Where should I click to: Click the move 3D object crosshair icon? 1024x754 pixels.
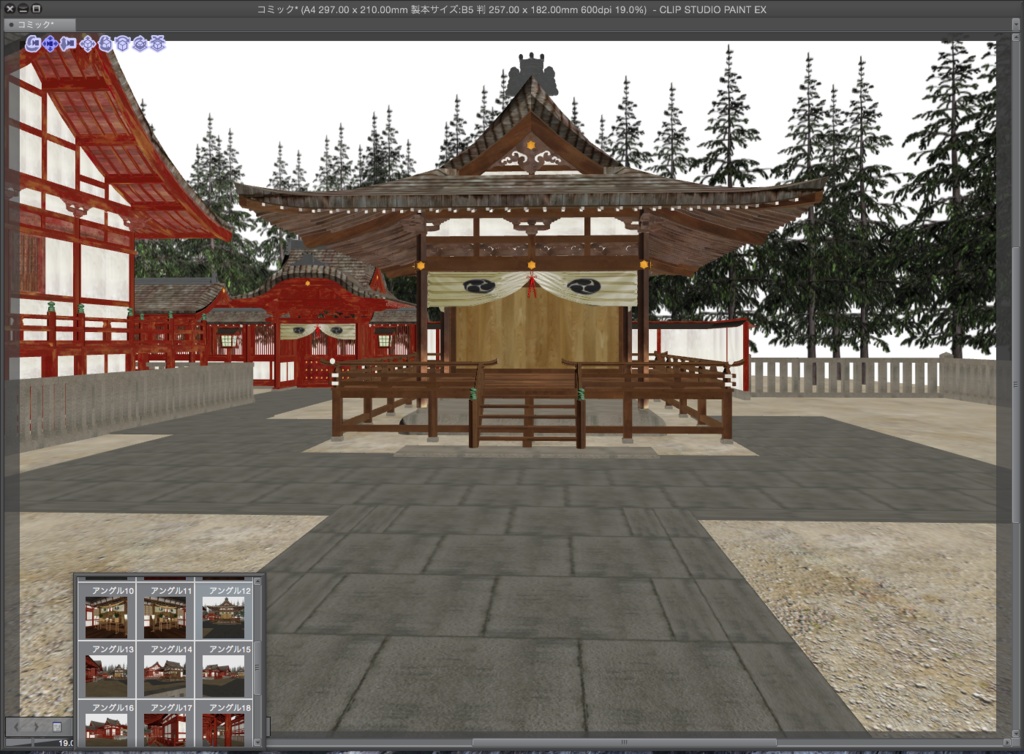(87, 45)
